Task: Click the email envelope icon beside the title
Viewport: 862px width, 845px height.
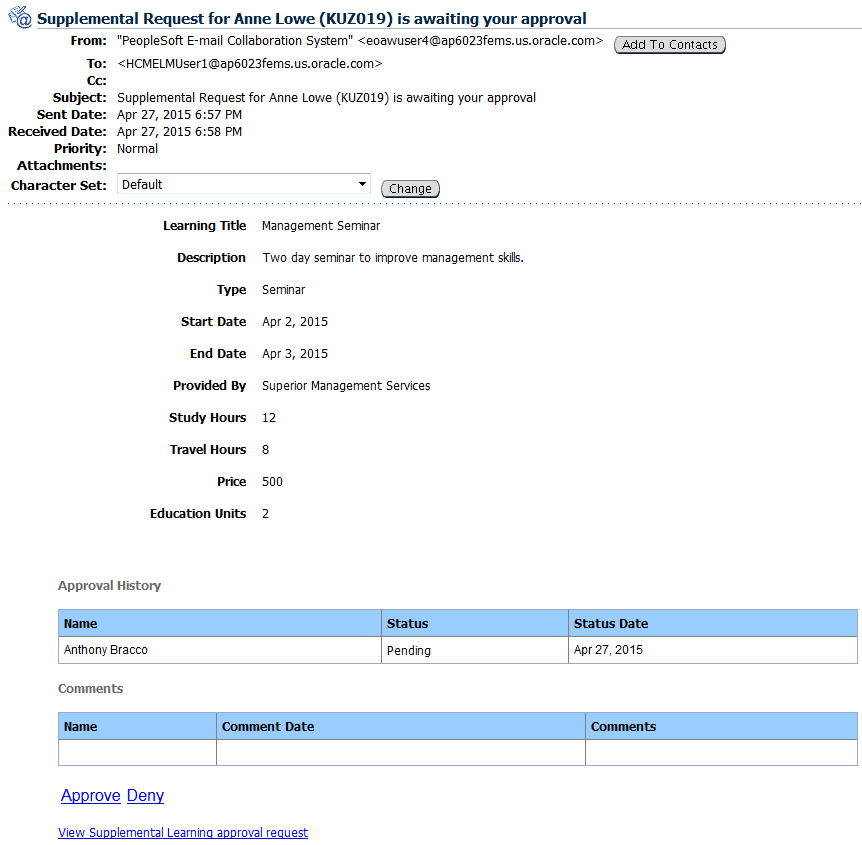Action: (20, 17)
